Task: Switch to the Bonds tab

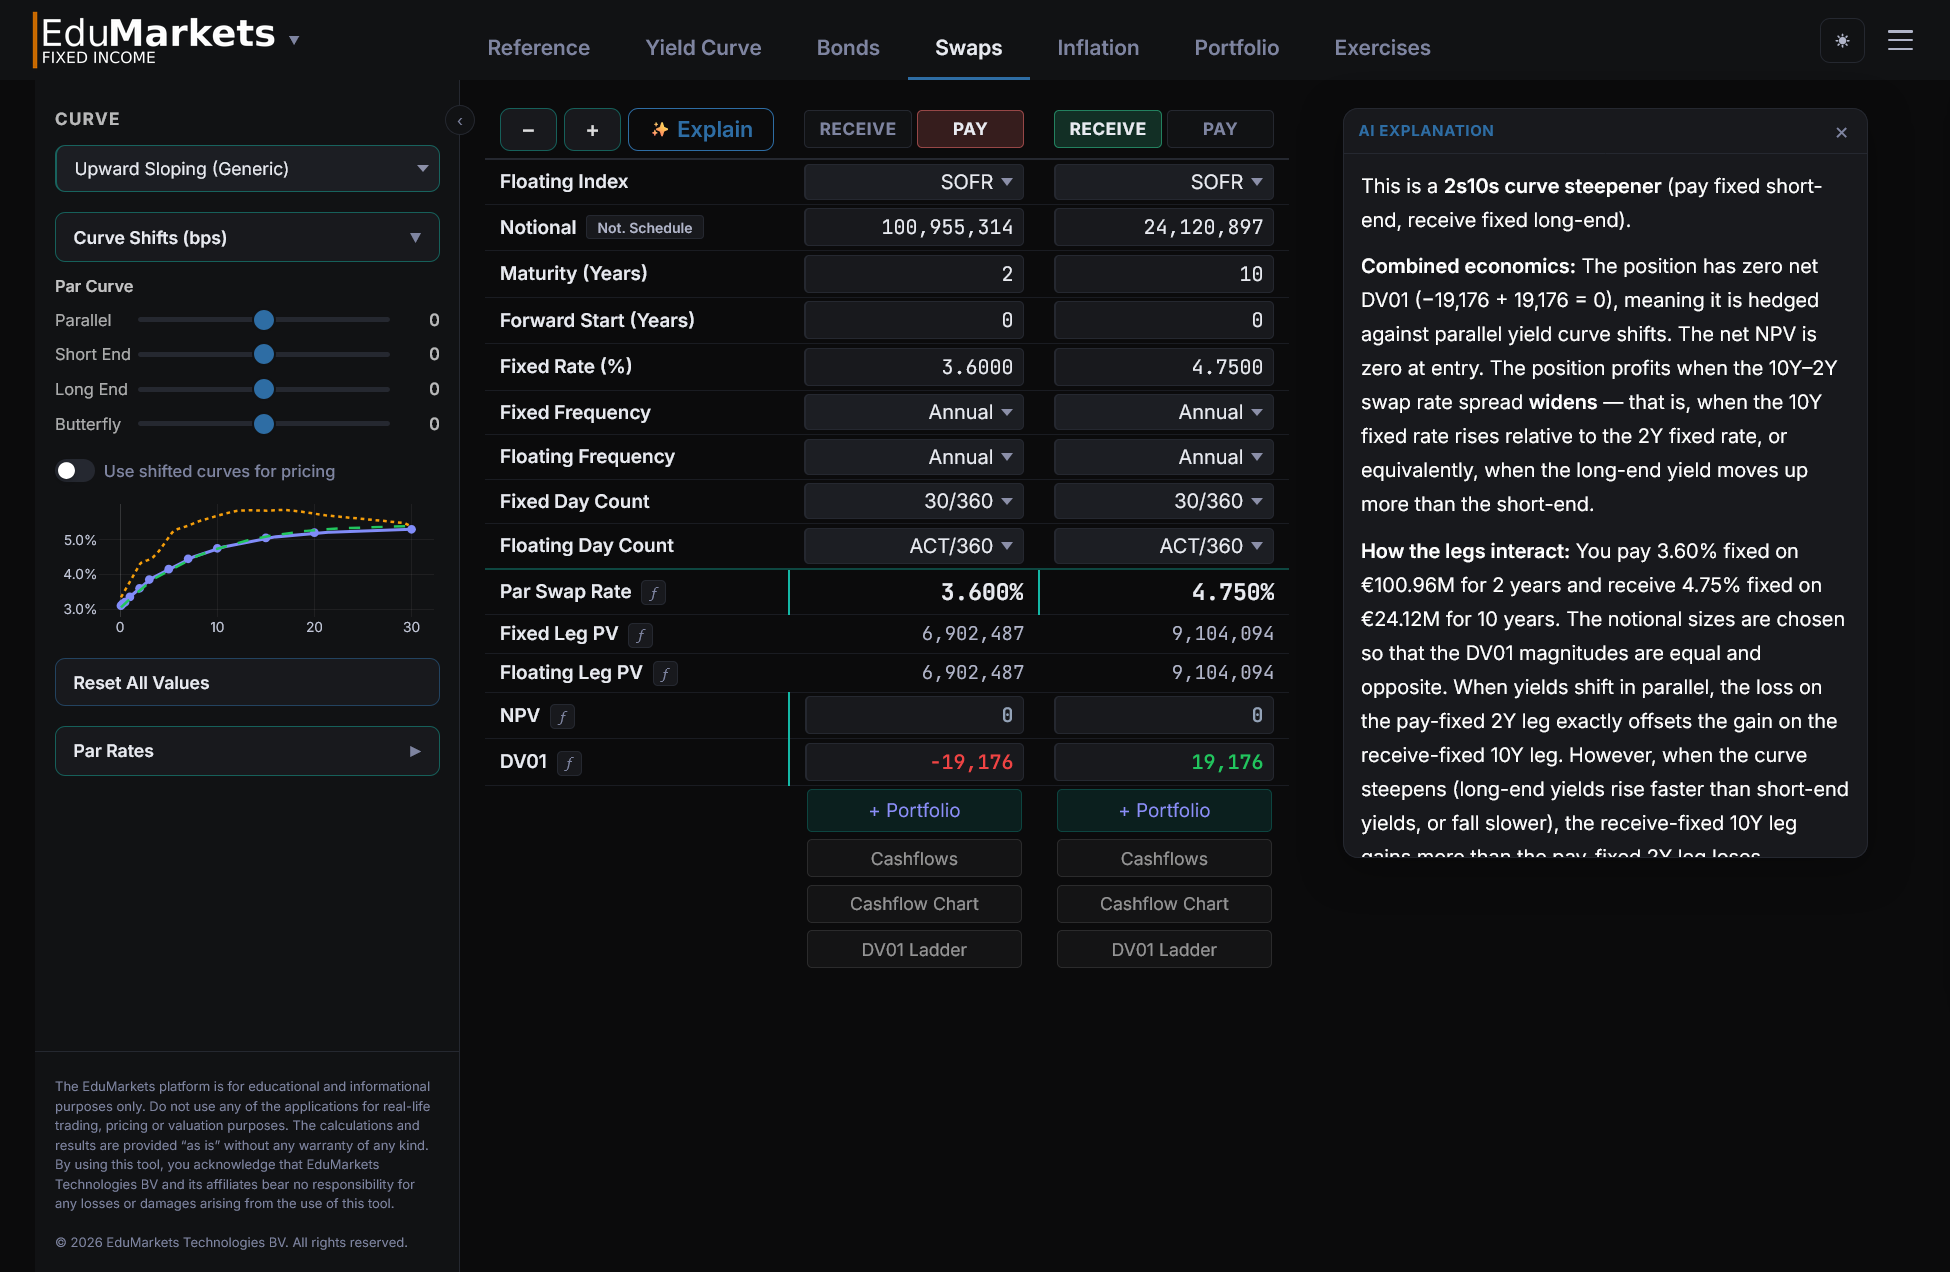Action: (x=848, y=47)
